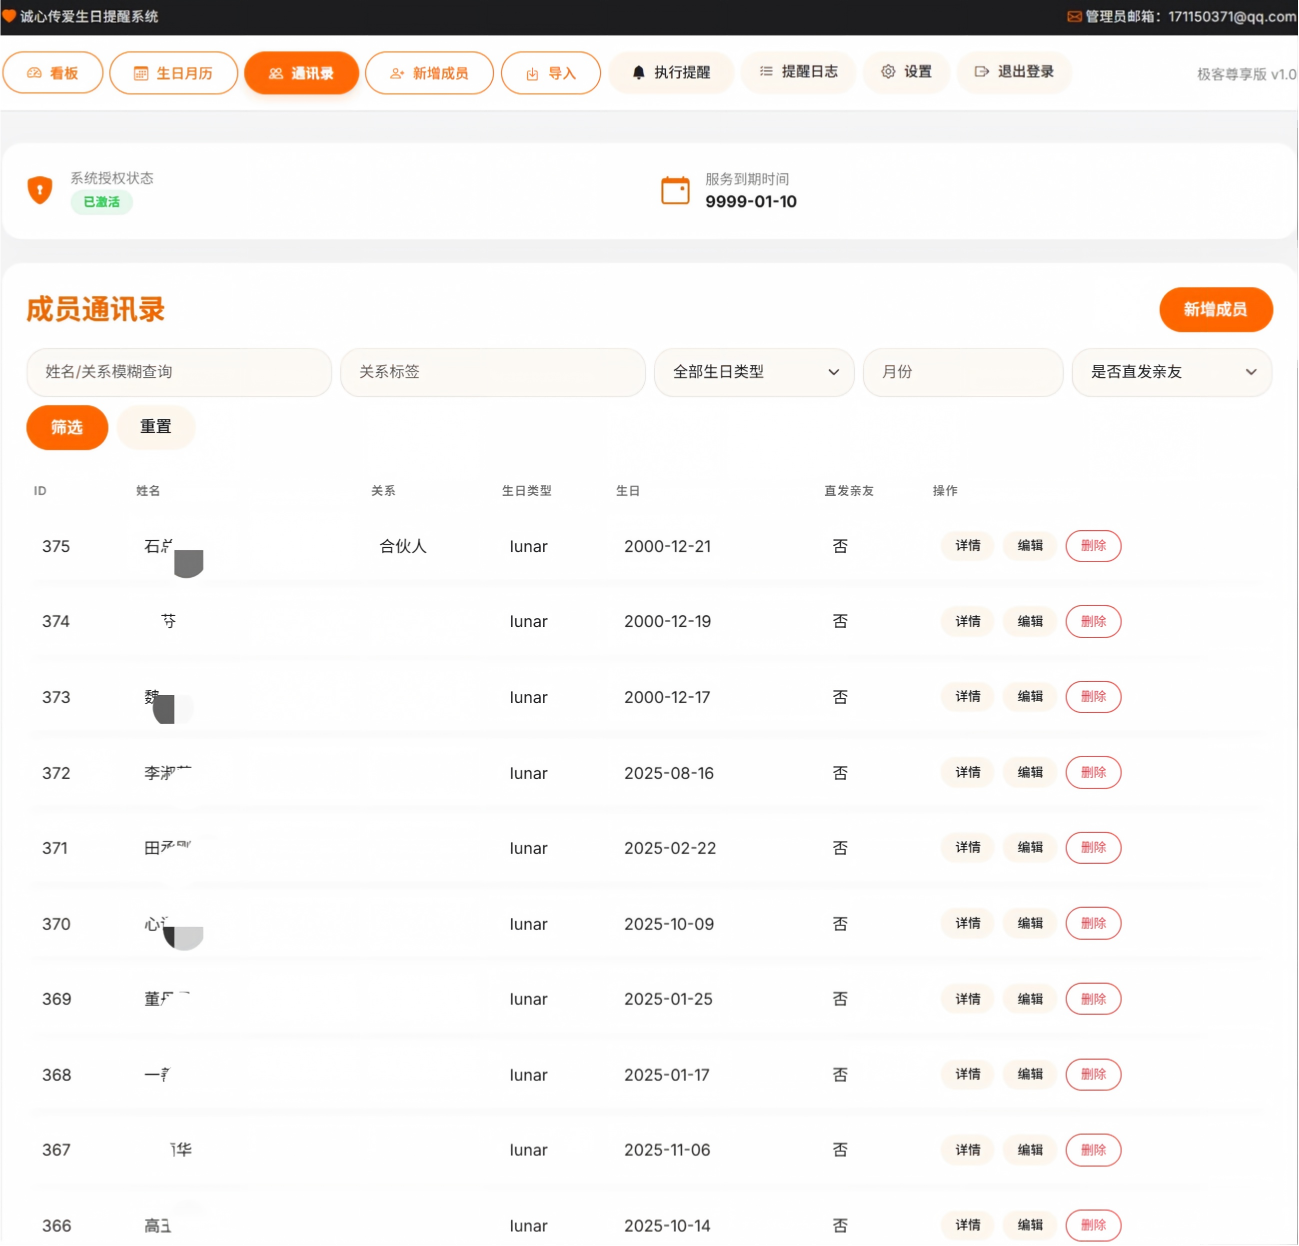This screenshot has width=1299, height=1246.
Task: Click the birthday 2000-12-21 cell
Action: coord(668,546)
